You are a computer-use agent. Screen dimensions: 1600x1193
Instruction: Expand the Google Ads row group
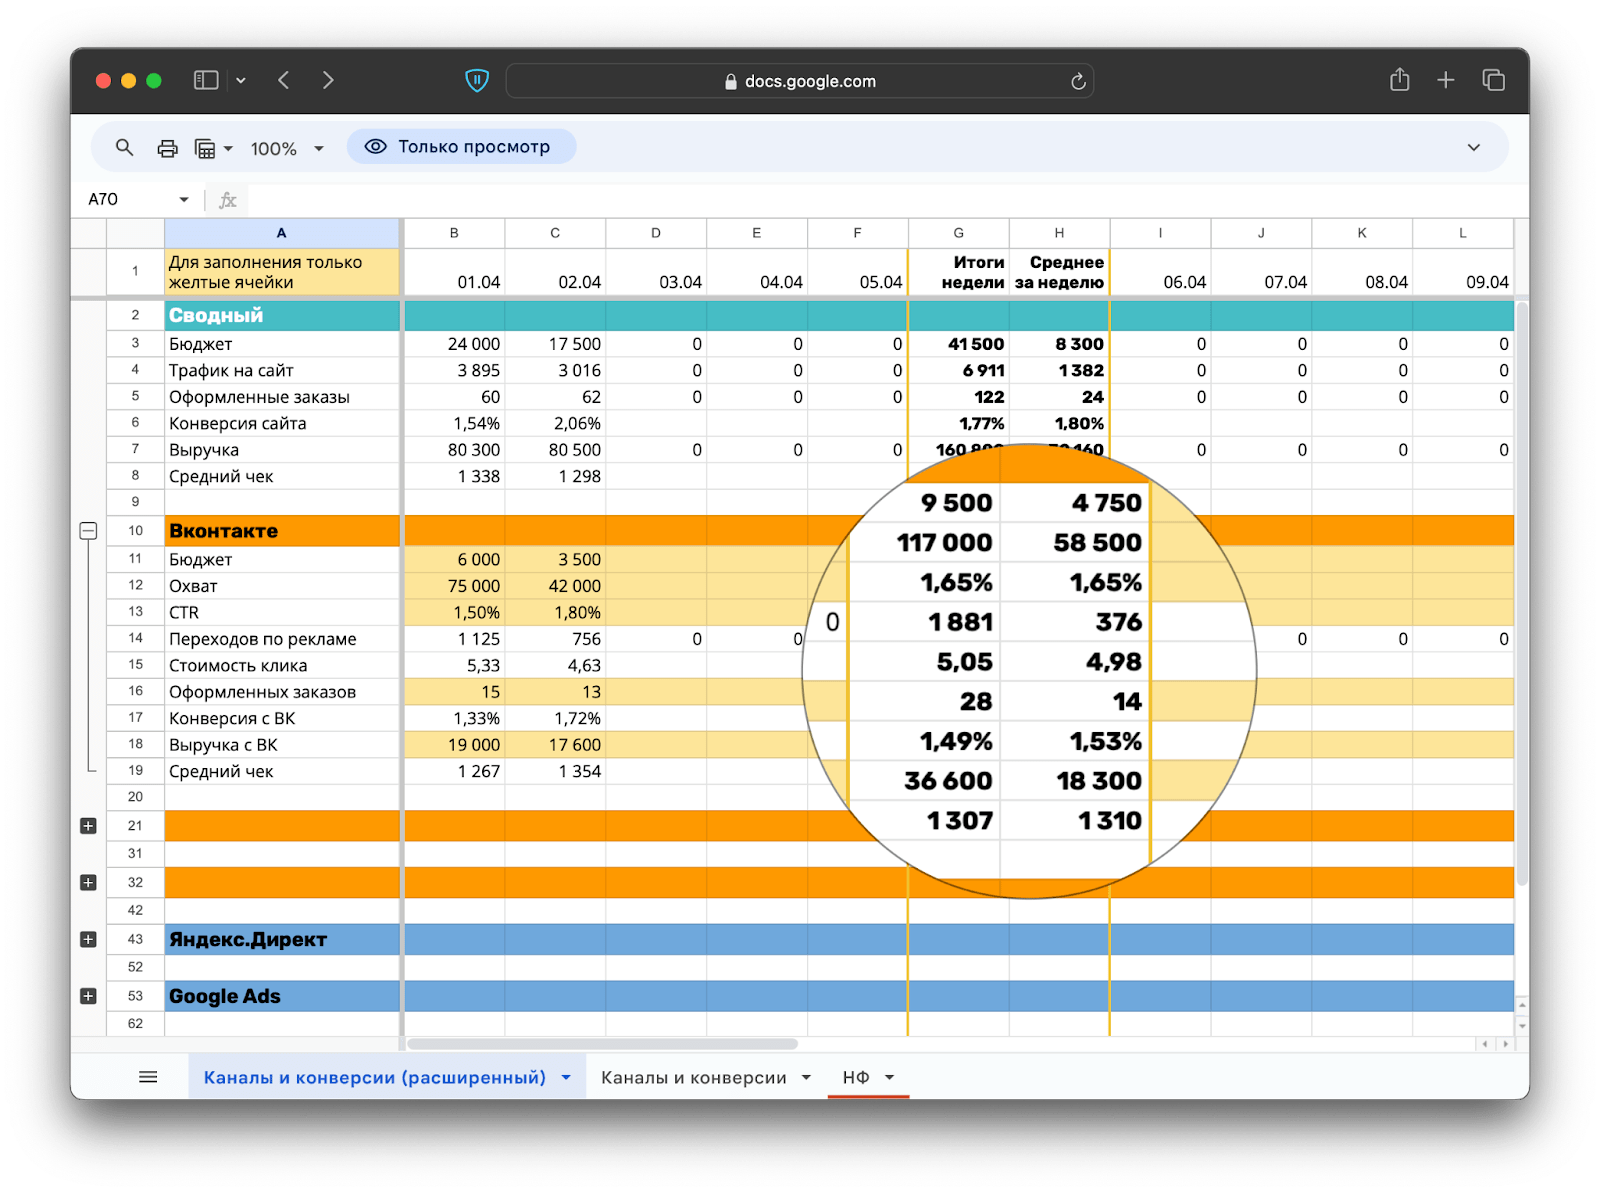tap(88, 997)
